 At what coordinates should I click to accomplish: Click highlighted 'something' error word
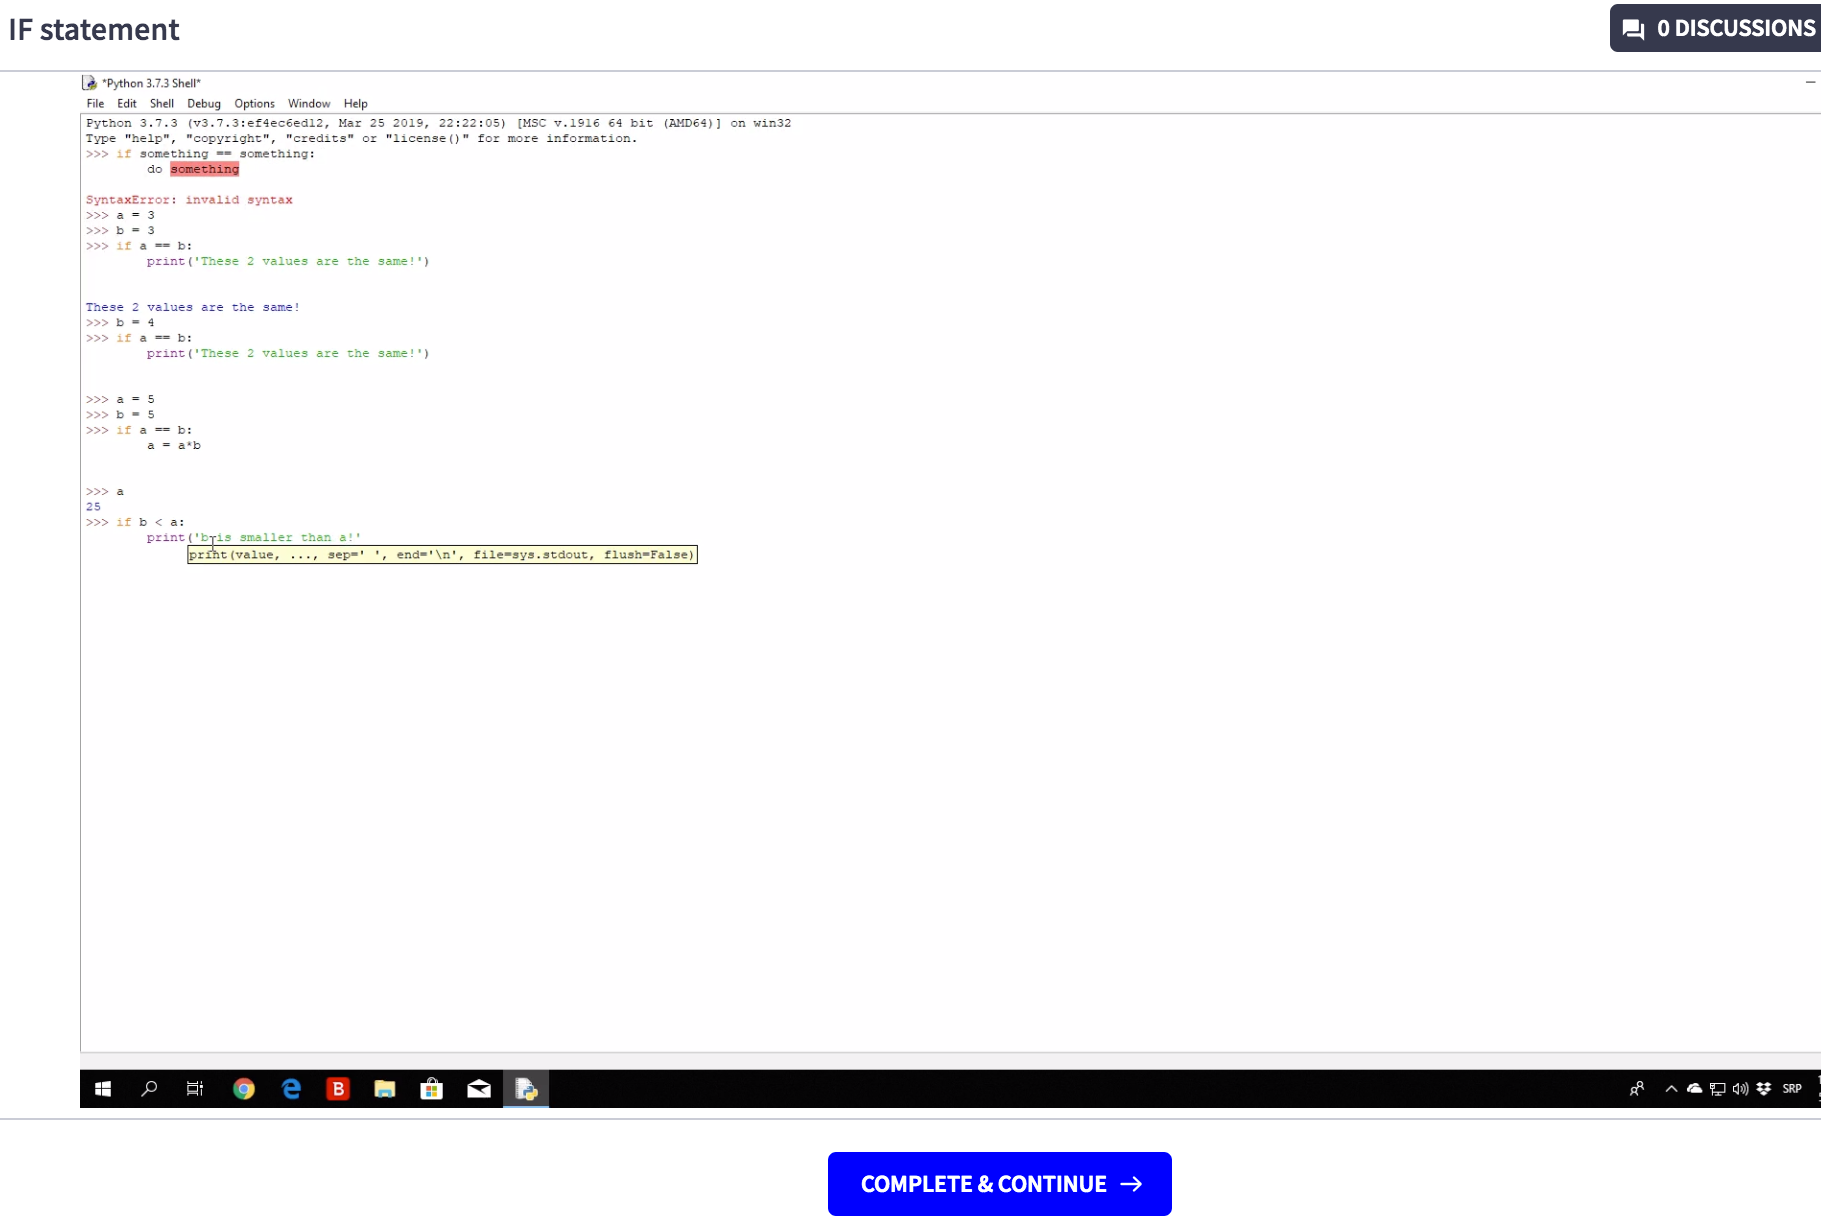tap(205, 169)
